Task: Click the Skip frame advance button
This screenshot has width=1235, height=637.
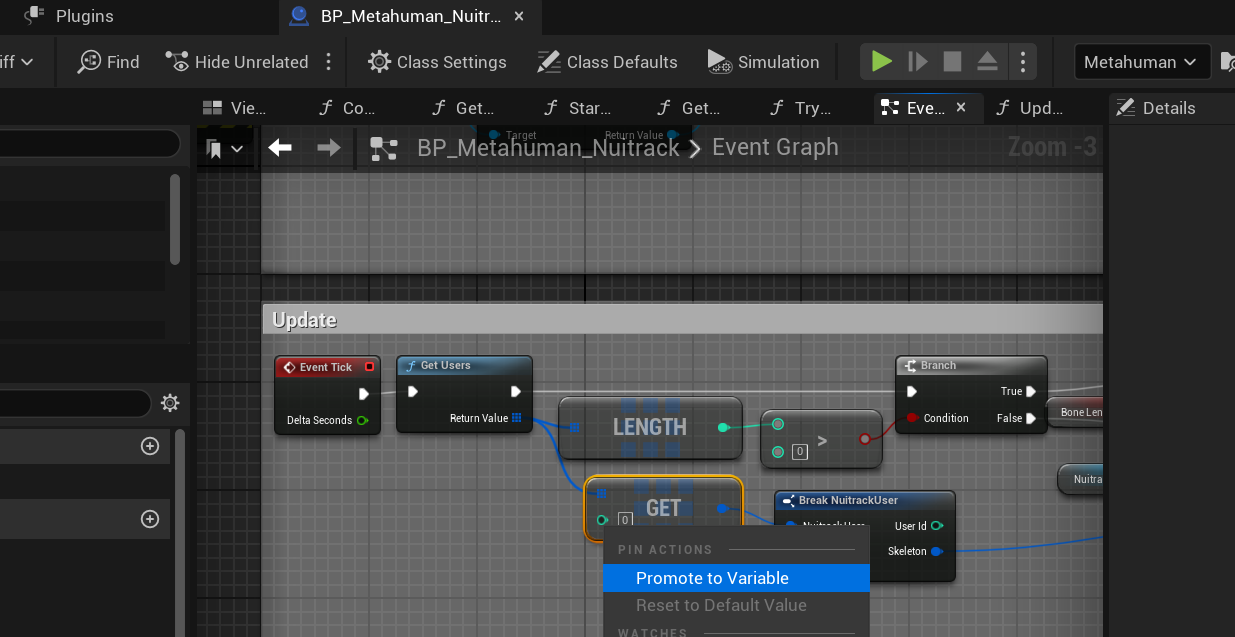Action: (x=917, y=62)
